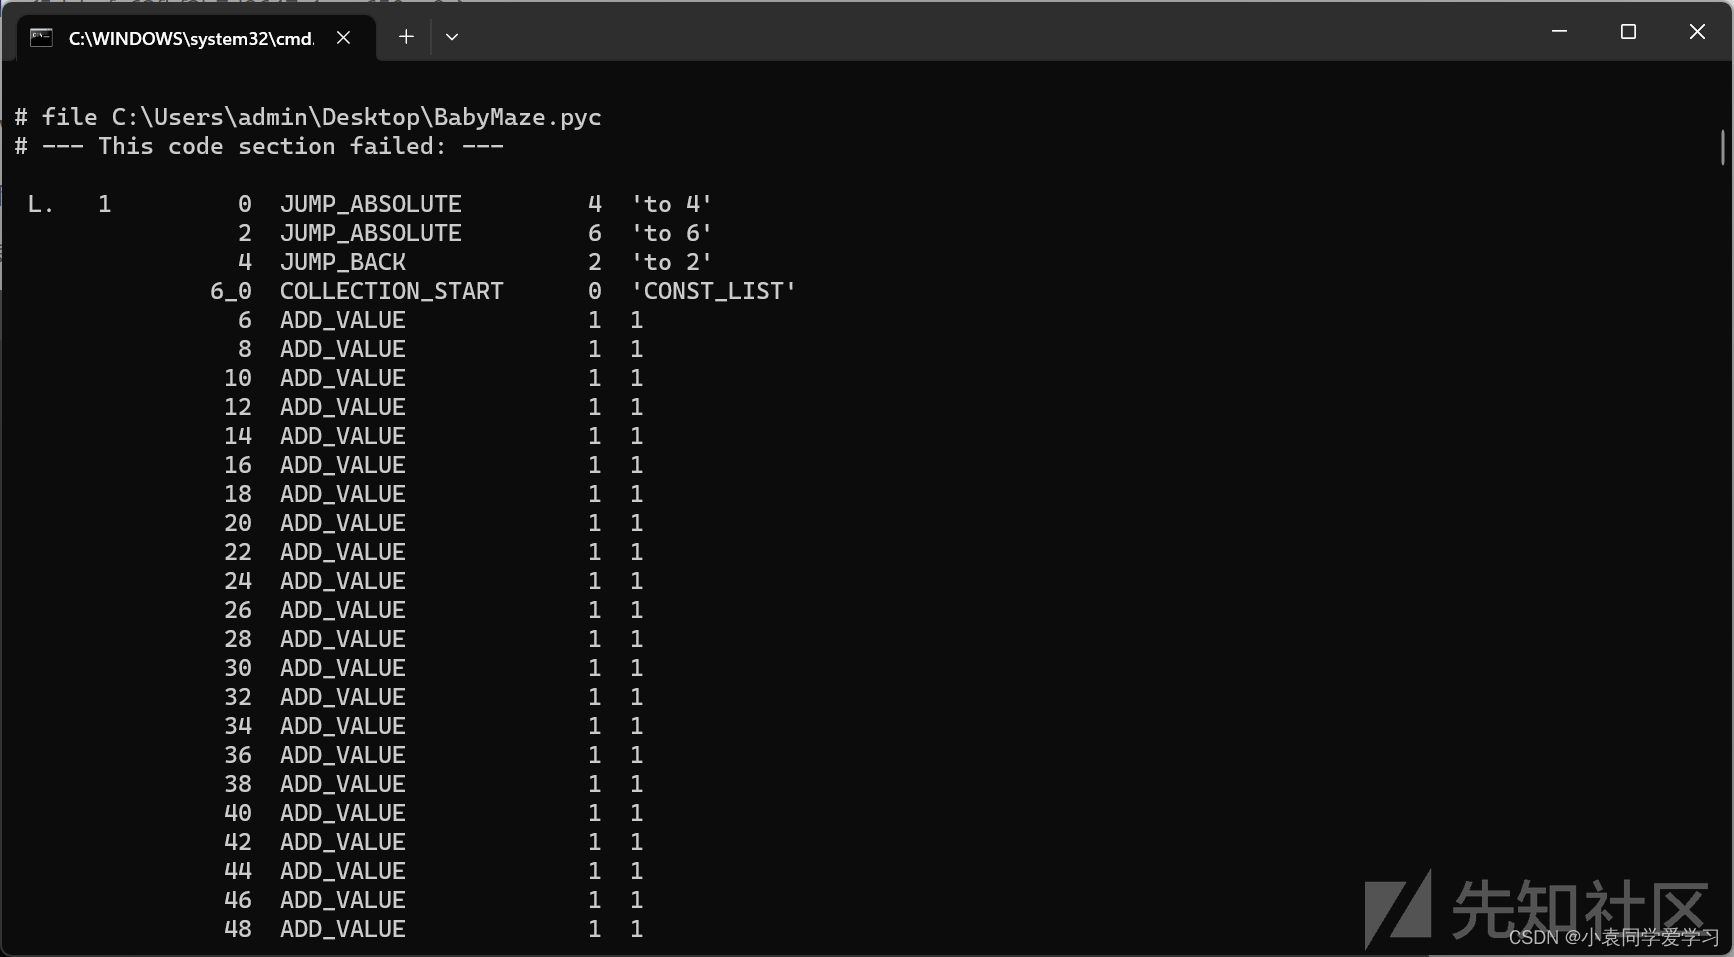This screenshot has width=1734, height=957.
Task: Click the 'CONST_LIST' operand text
Action: (x=714, y=291)
